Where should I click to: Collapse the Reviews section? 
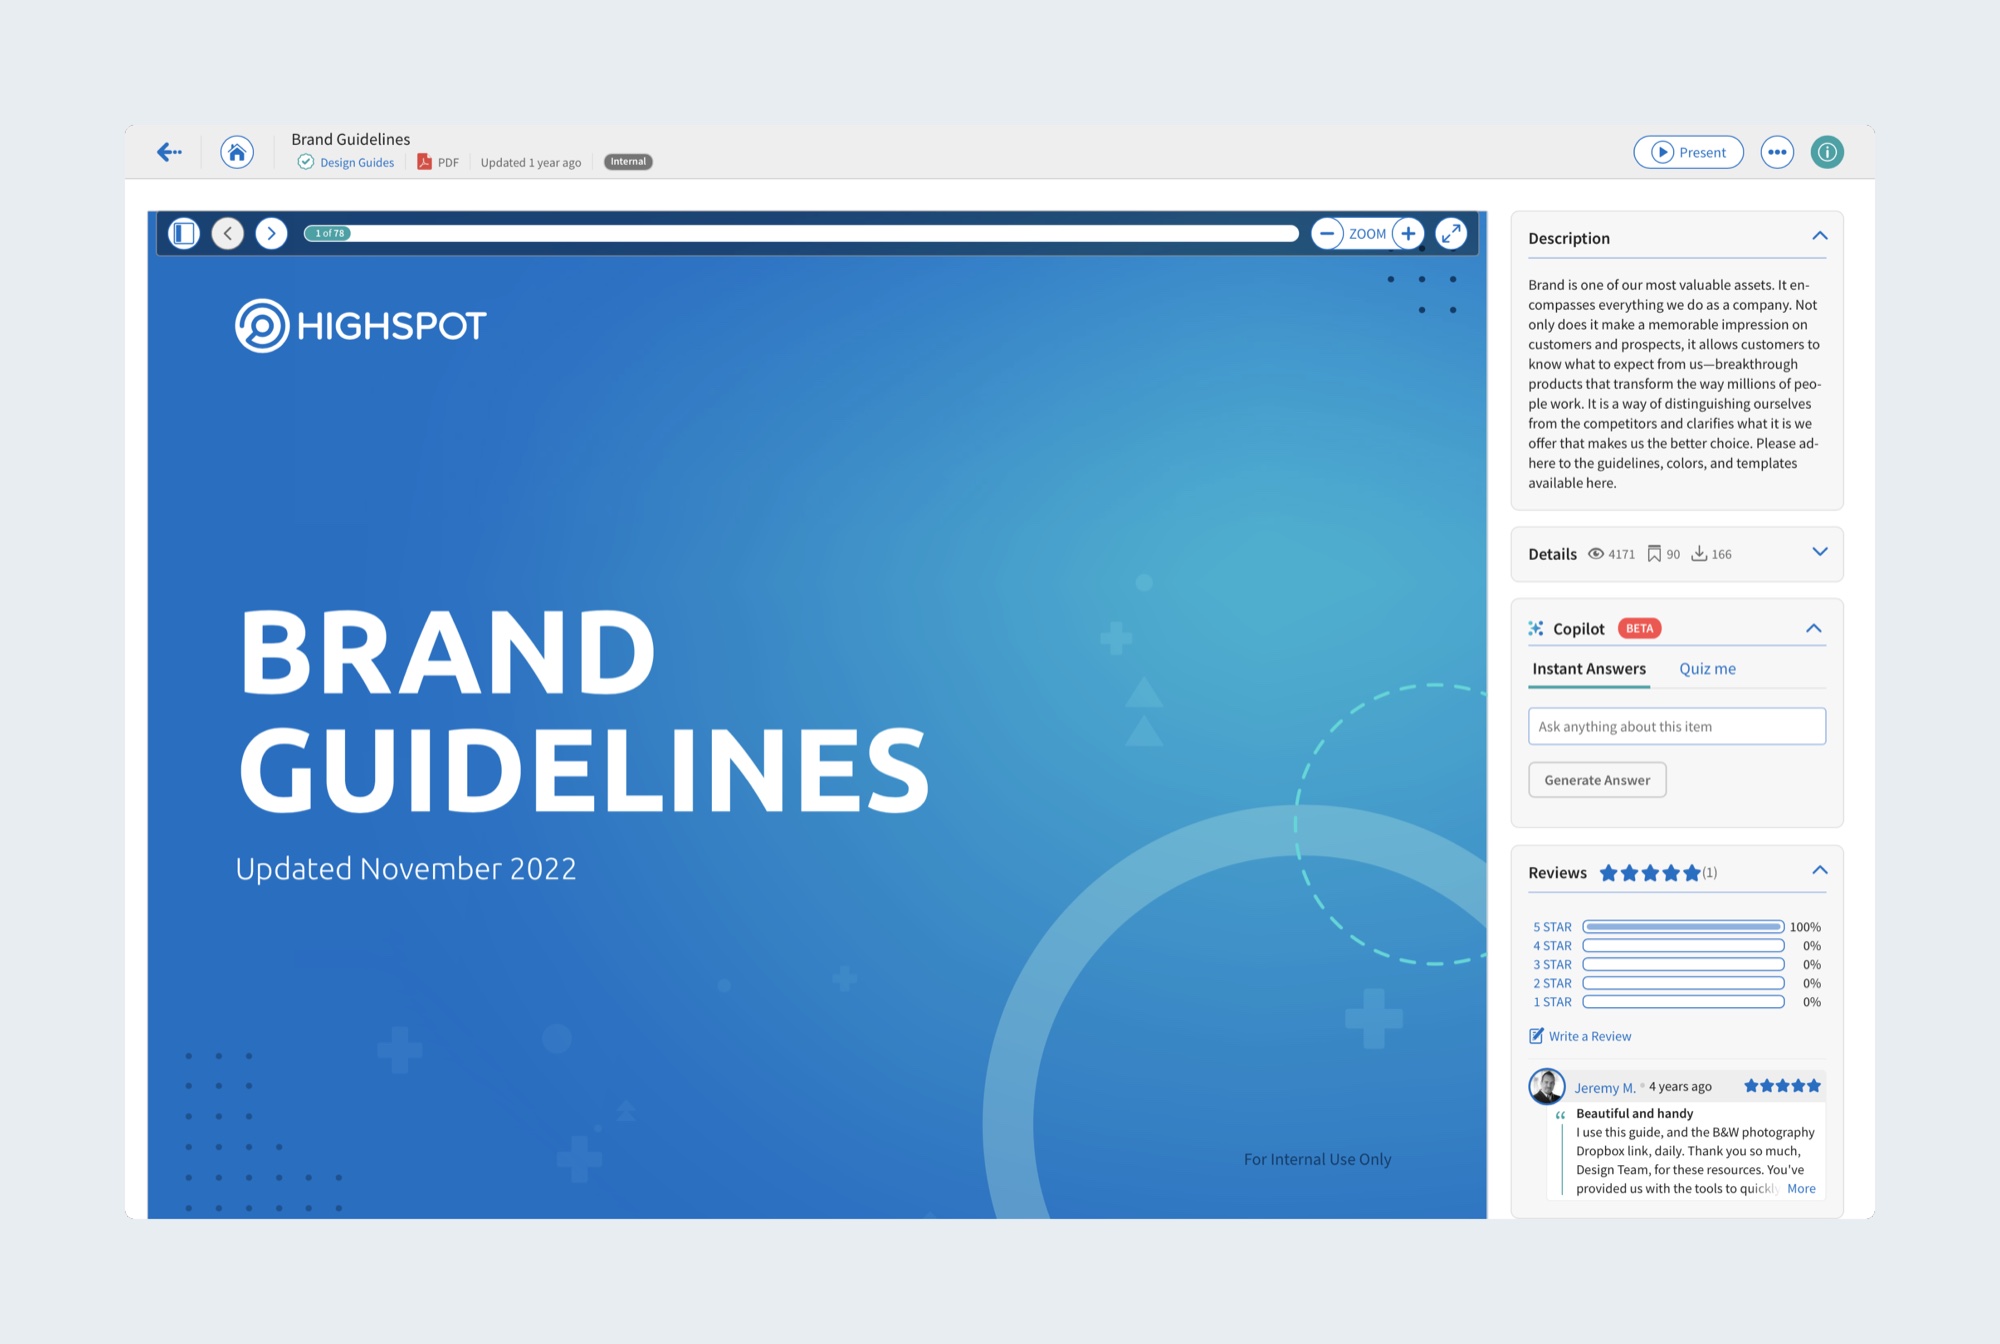point(1820,871)
